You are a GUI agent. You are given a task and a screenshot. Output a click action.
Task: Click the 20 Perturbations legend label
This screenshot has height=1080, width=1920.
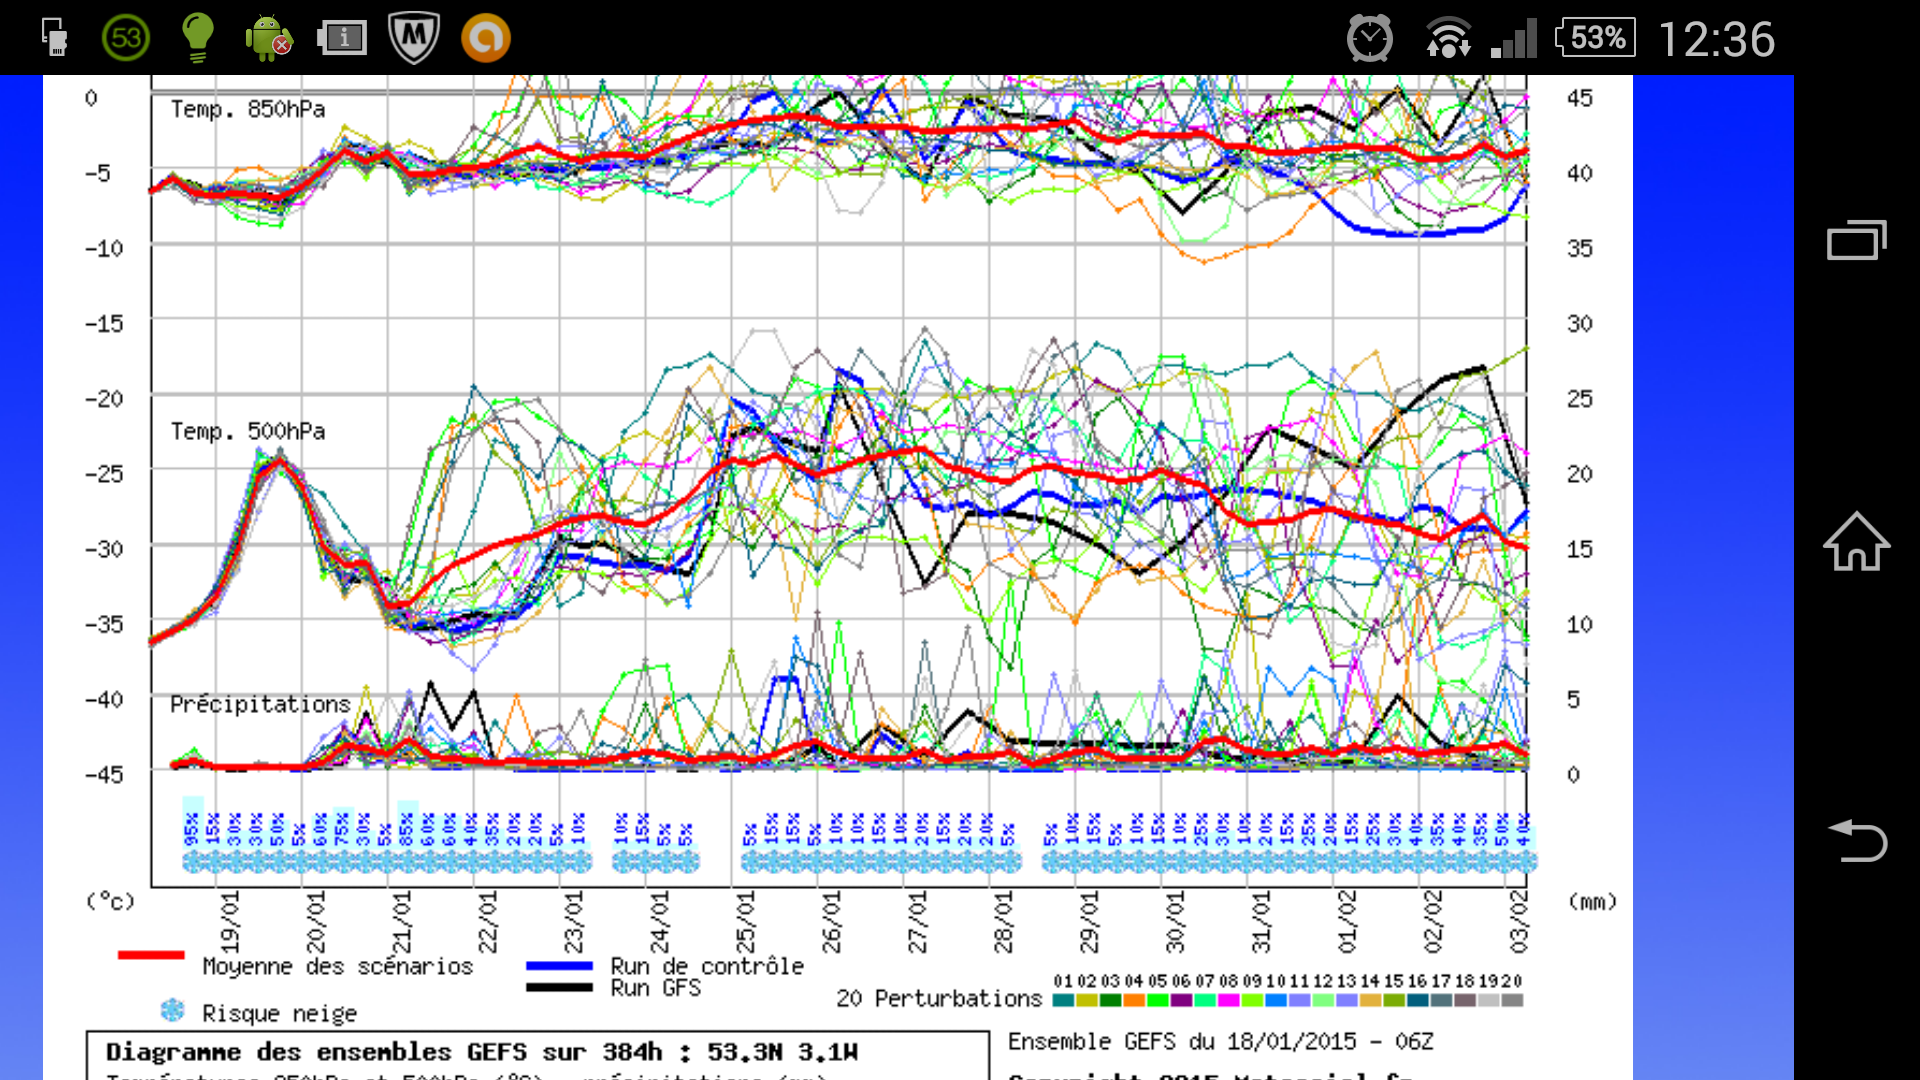point(939,998)
